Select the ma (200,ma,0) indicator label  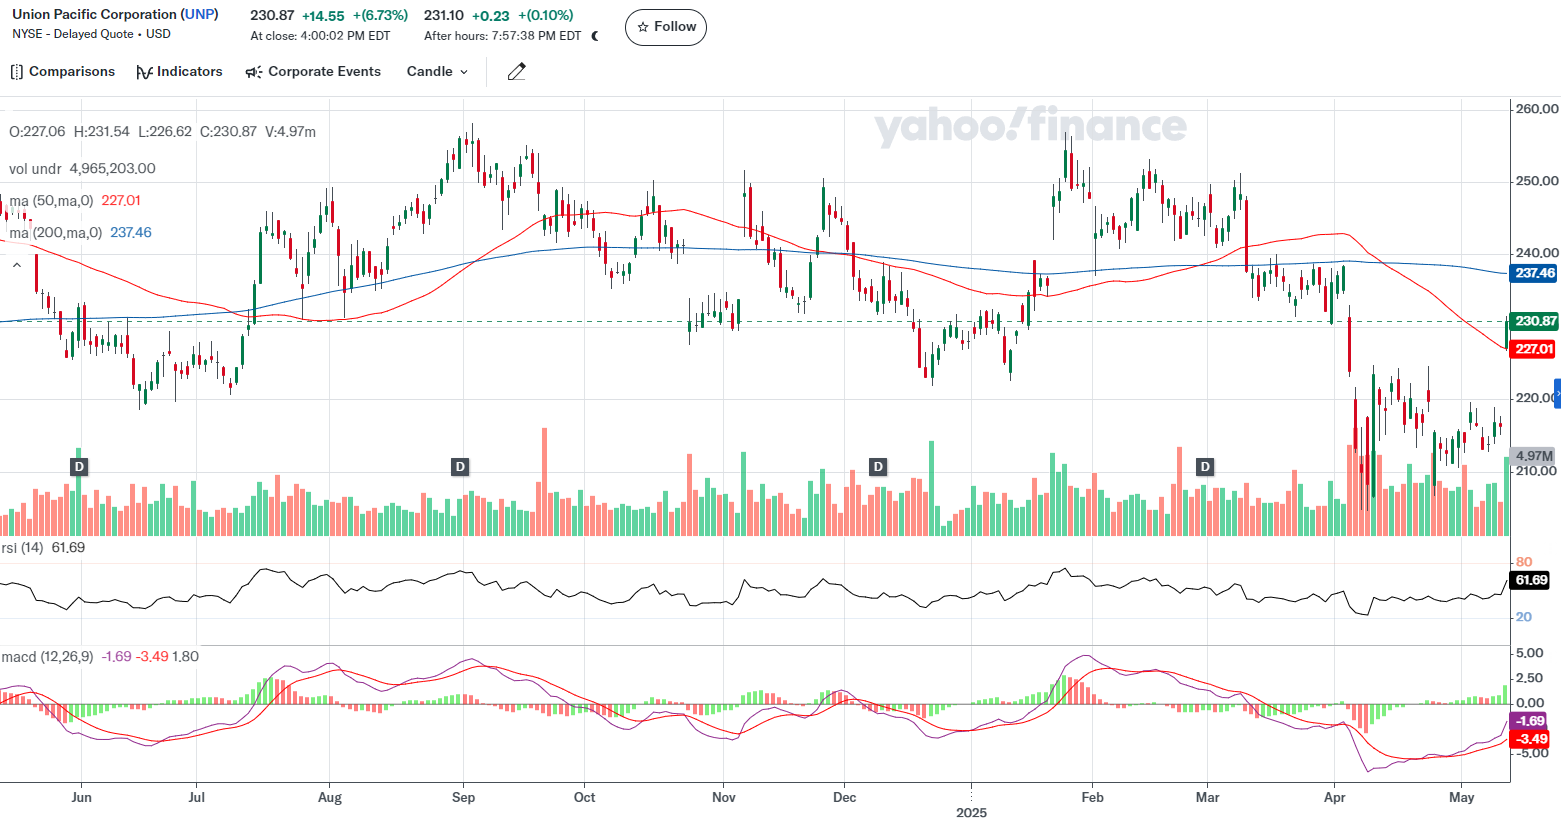pos(55,233)
